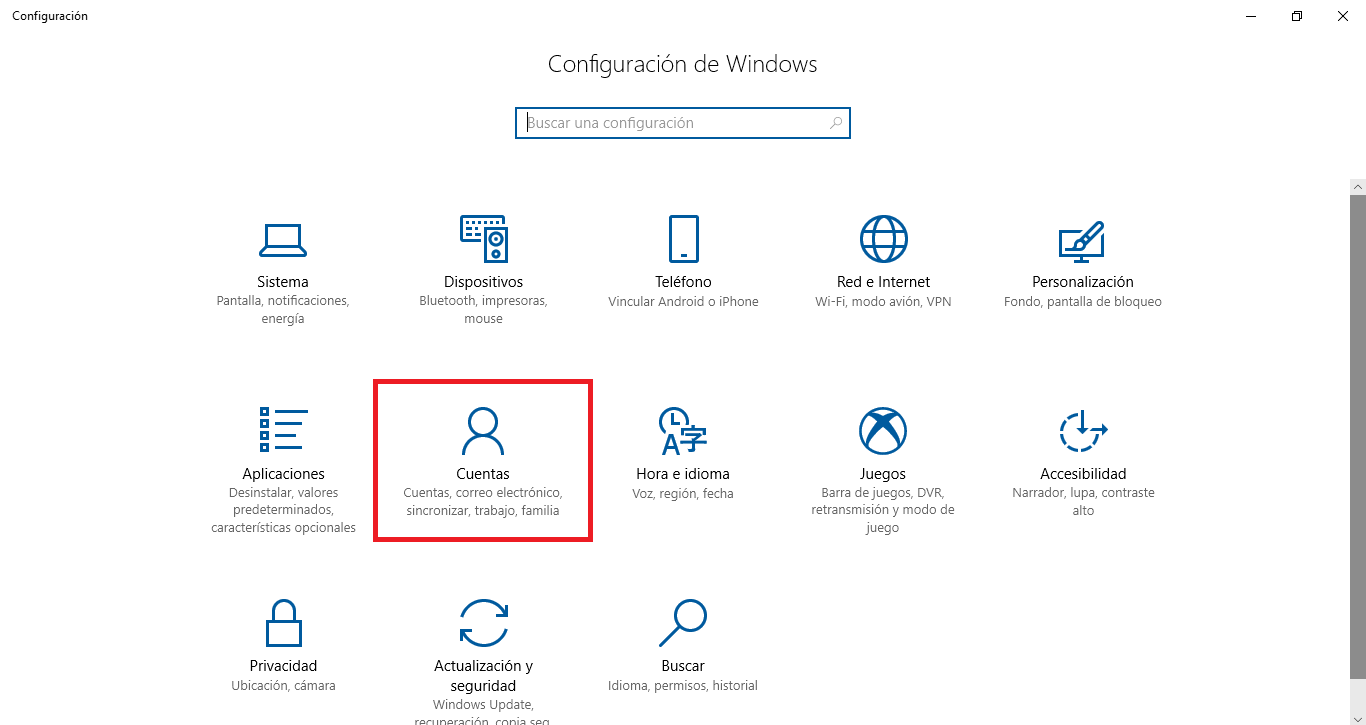Screen dimensions: 1366x725
Task: Open the Hora e idioma icon
Action: click(683, 430)
